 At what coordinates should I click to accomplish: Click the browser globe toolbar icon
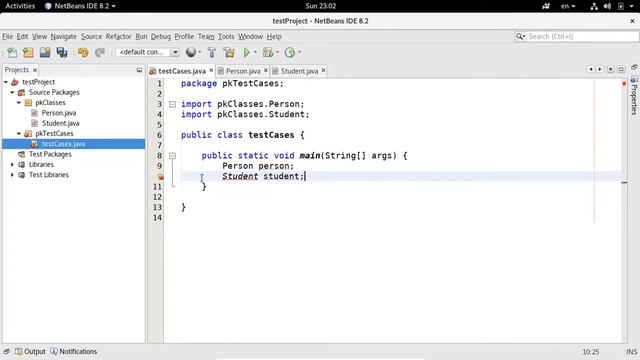click(190, 52)
